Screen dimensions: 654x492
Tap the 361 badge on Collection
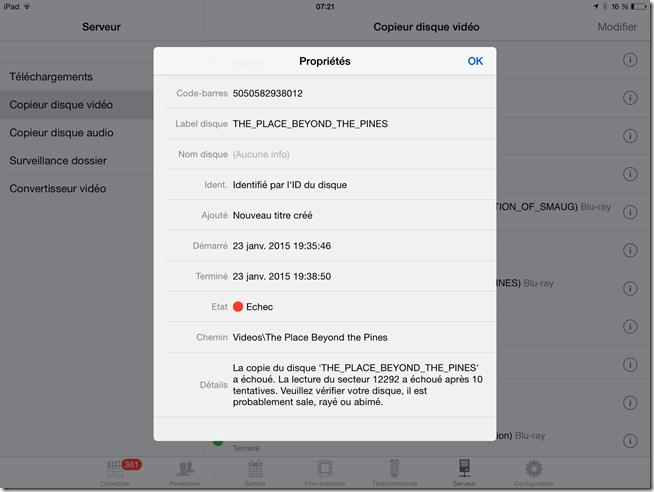pos(131,464)
